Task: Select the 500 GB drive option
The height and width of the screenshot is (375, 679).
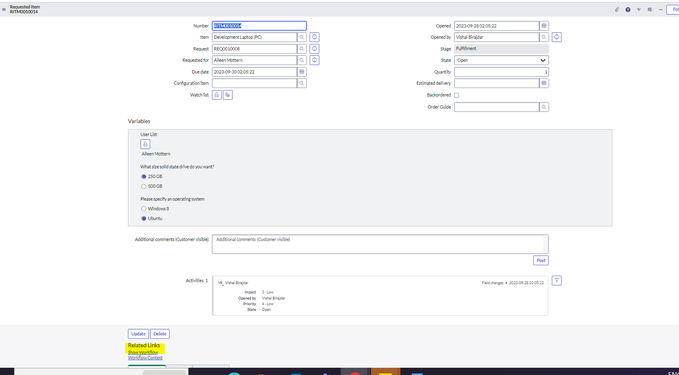Action: point(143,186)
